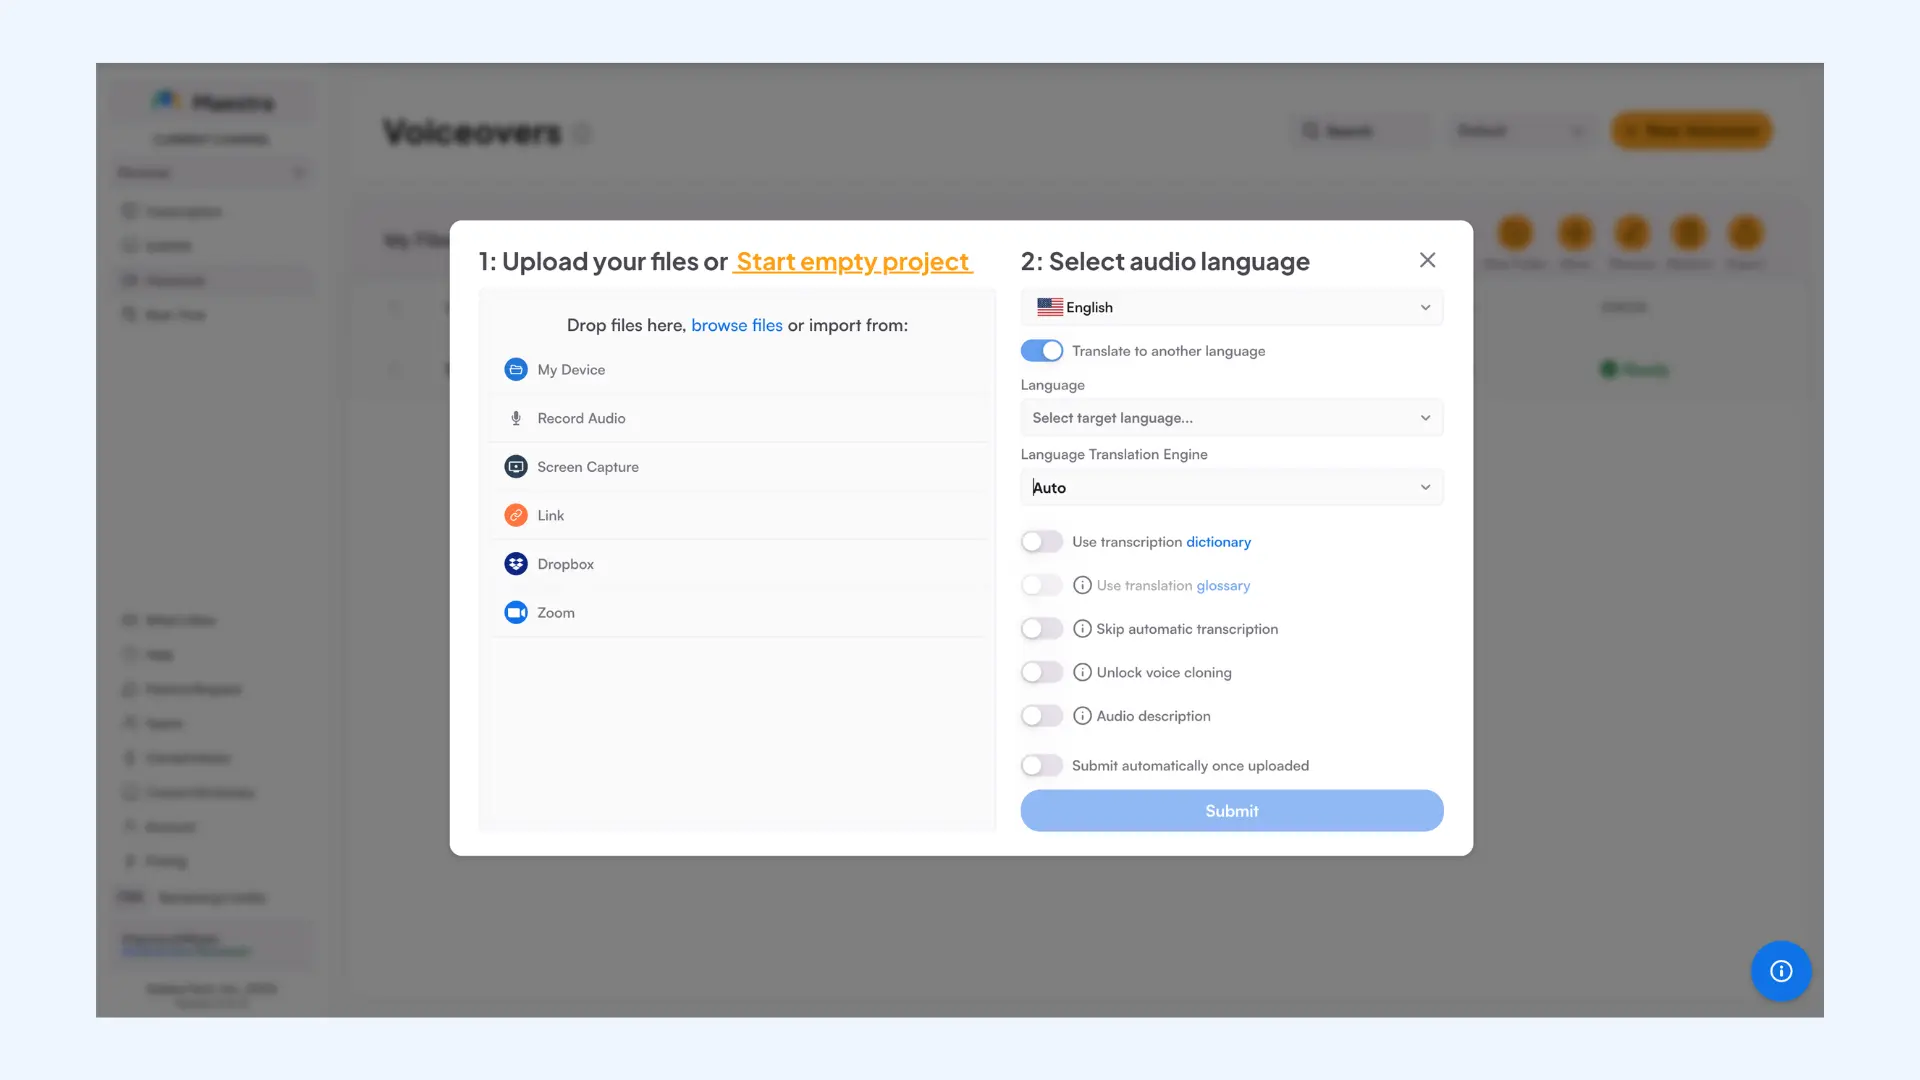Screen dimensions: 1920x1080
Task: Select the Screen Capture import option
Action: pos(588,466)
